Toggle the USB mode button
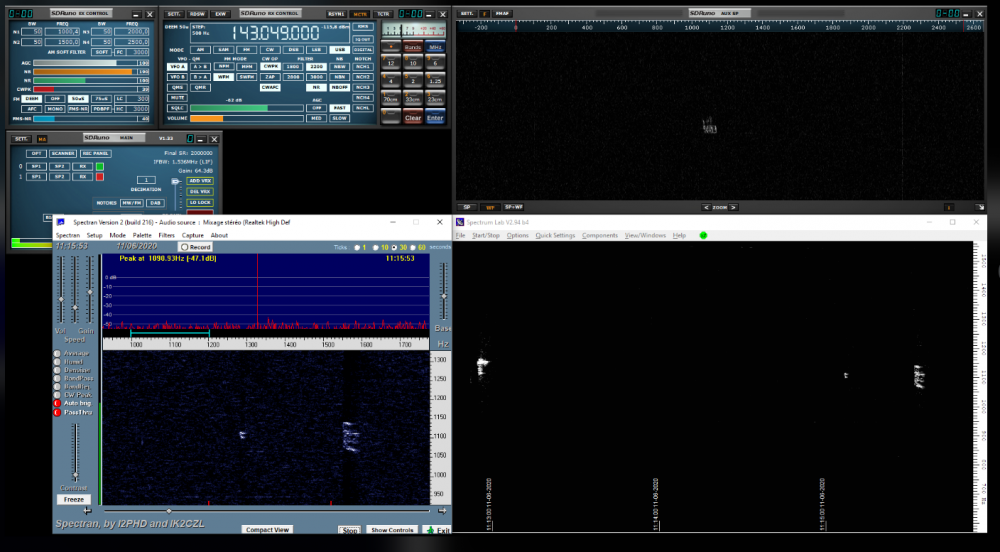 coord(339,49)
